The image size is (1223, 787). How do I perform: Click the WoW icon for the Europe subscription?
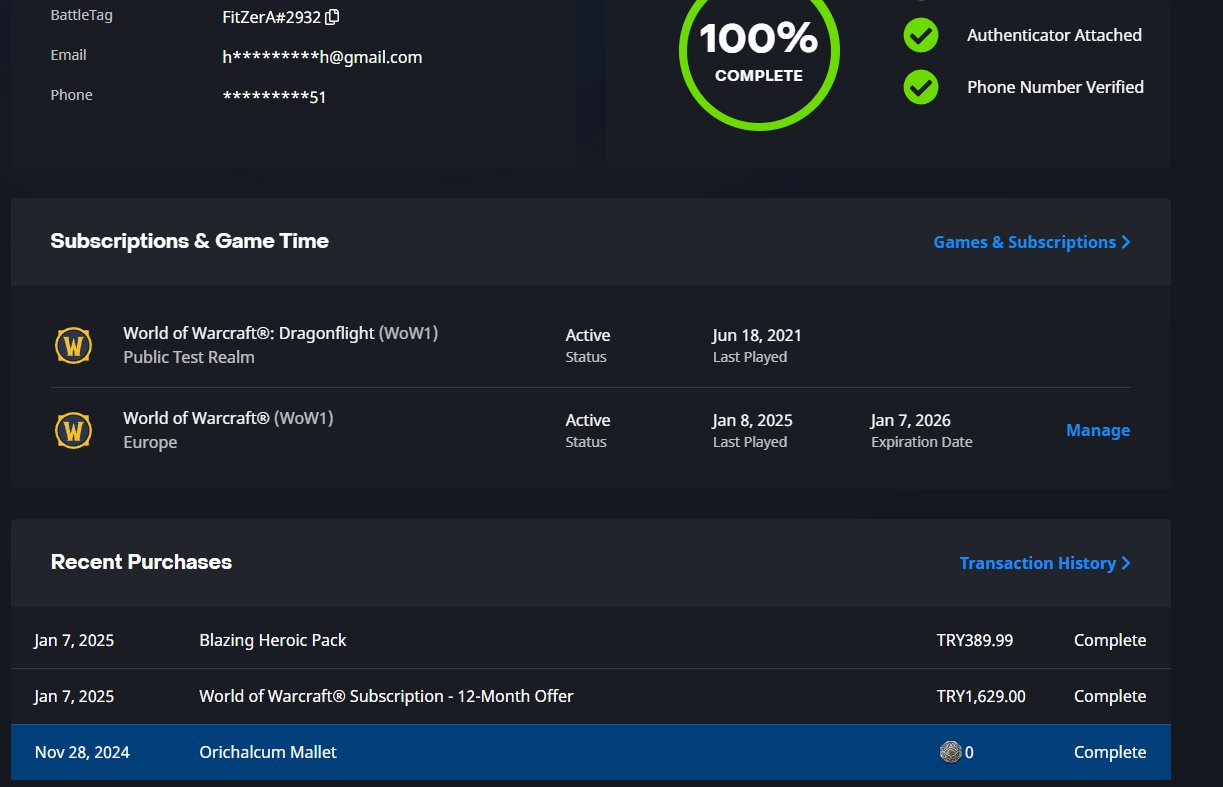coord(73,431)
